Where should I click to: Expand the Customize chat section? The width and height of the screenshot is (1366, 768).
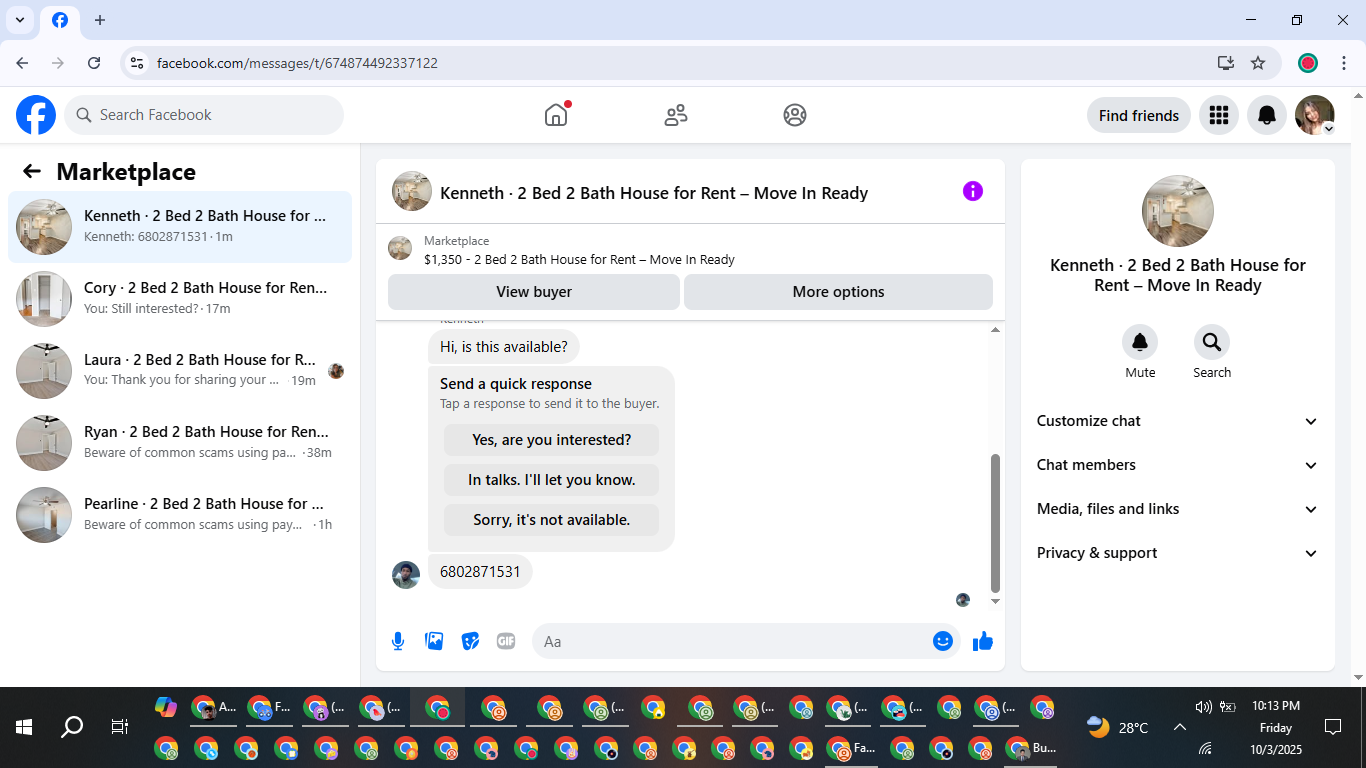(1178, 421)
